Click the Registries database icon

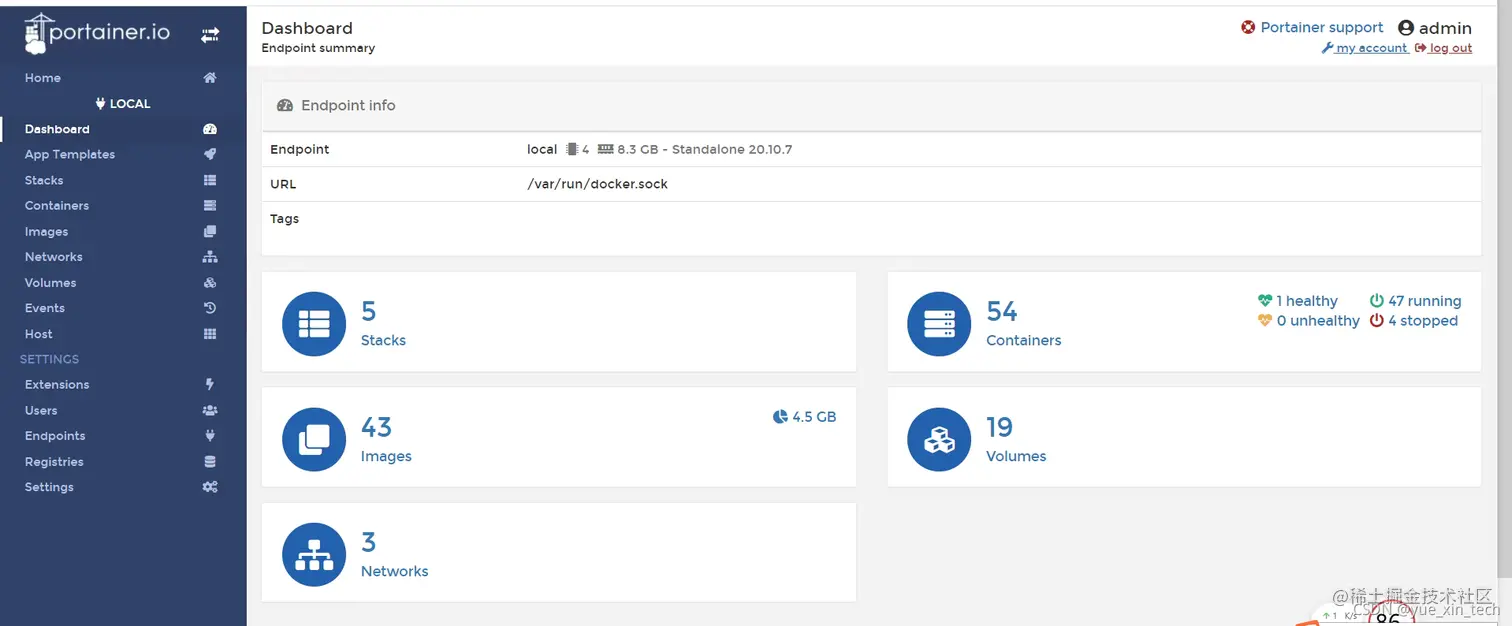tap(210, 462)
